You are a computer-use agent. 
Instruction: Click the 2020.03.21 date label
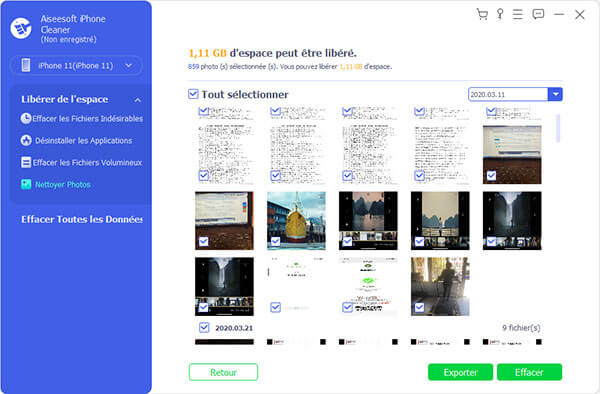[234, 328]
